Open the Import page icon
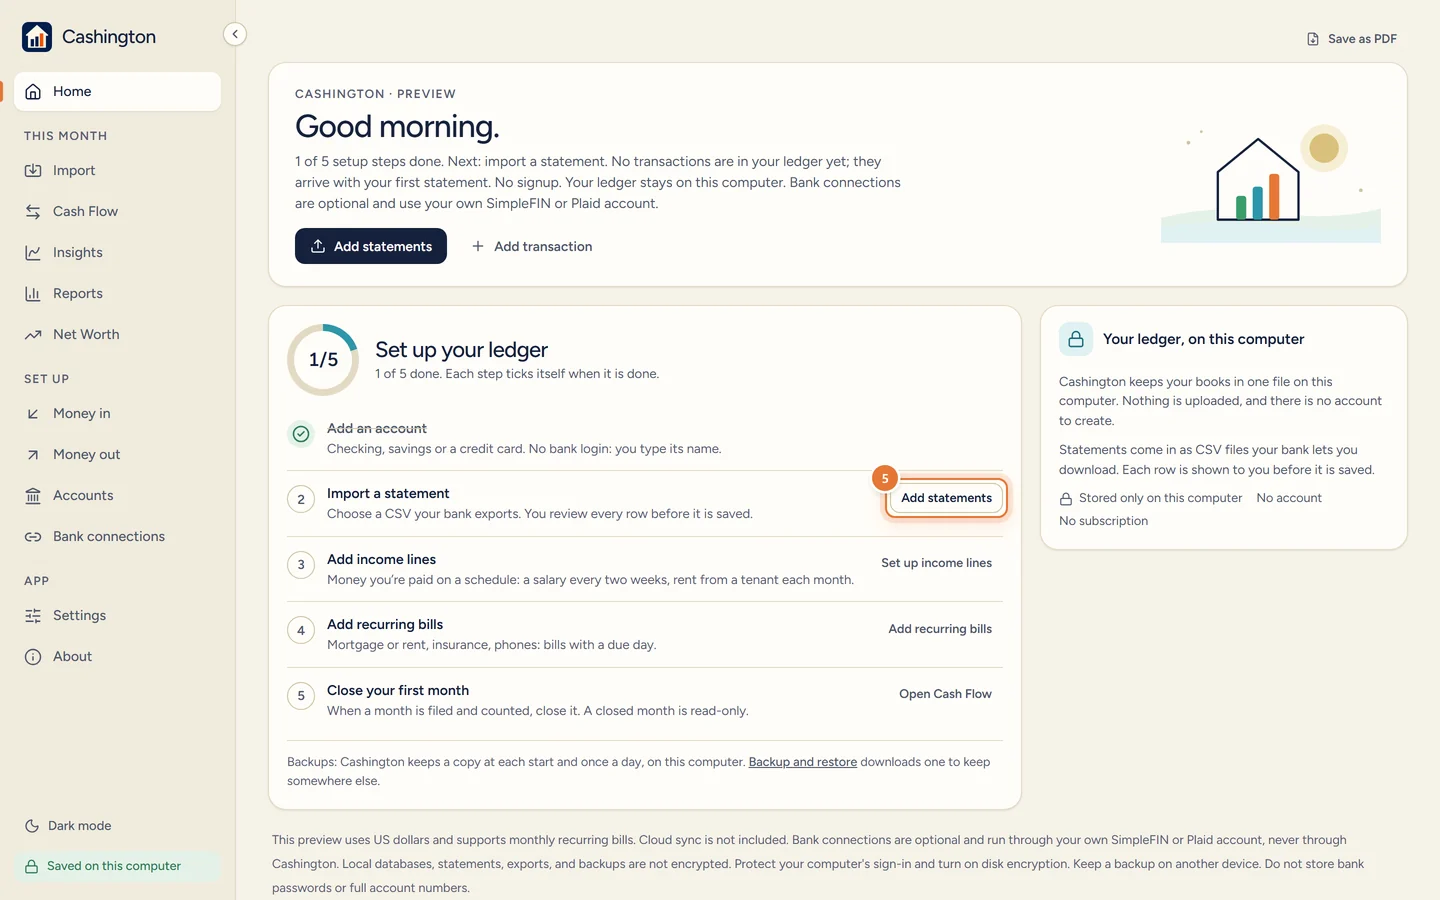Screen dimensions: 1440x900 tap(33, 171)
